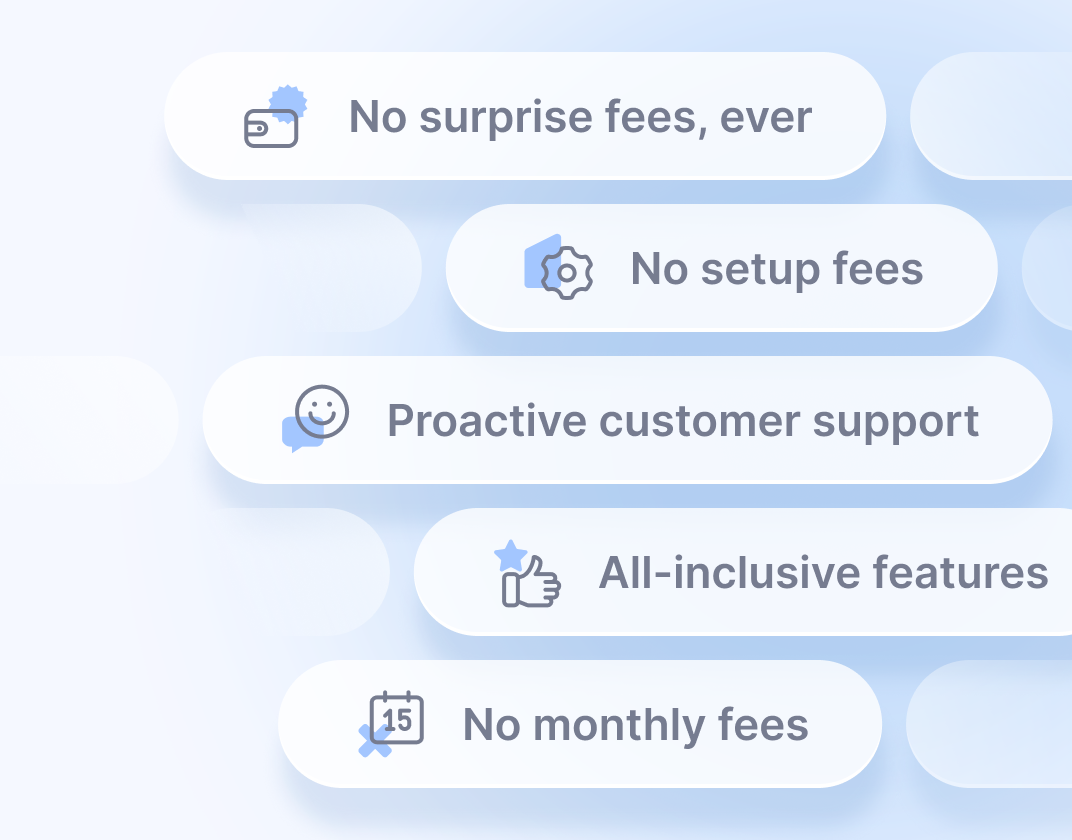The image size is (1072, 840).
Task: Click the empty pill right of No monthly fees
Action: 992,724
